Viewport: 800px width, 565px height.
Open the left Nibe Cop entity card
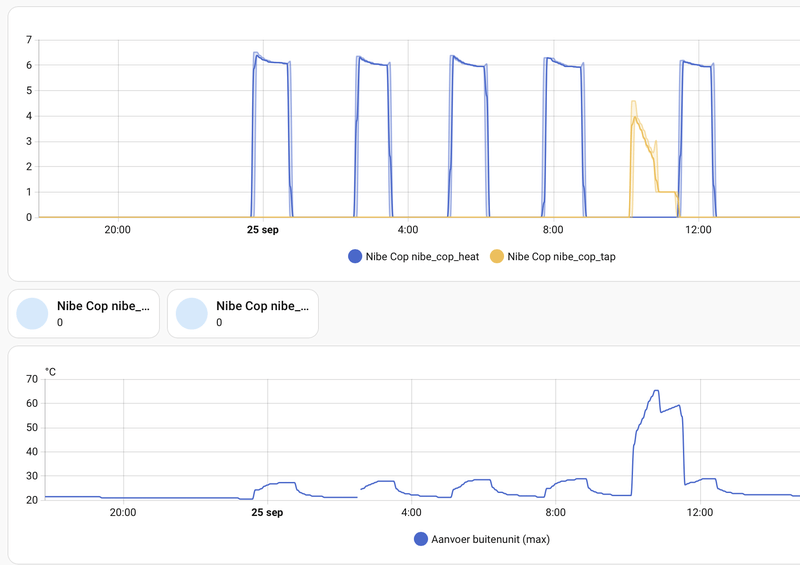coord(84,314)
